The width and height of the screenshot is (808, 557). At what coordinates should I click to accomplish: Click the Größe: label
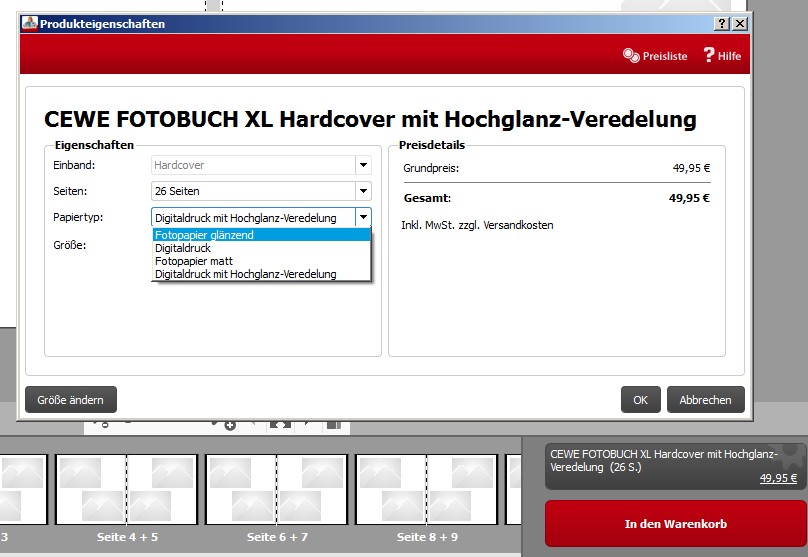(70, 245)
